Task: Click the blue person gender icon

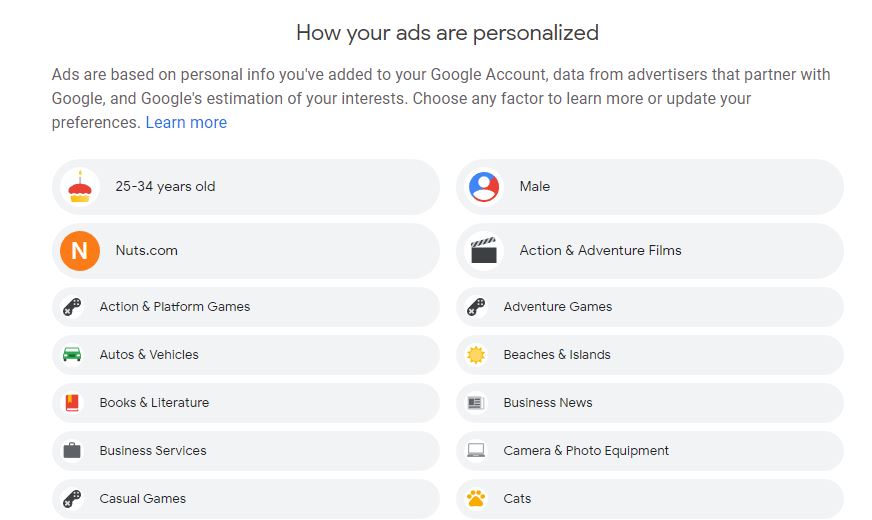Action: tap(484, 187)
